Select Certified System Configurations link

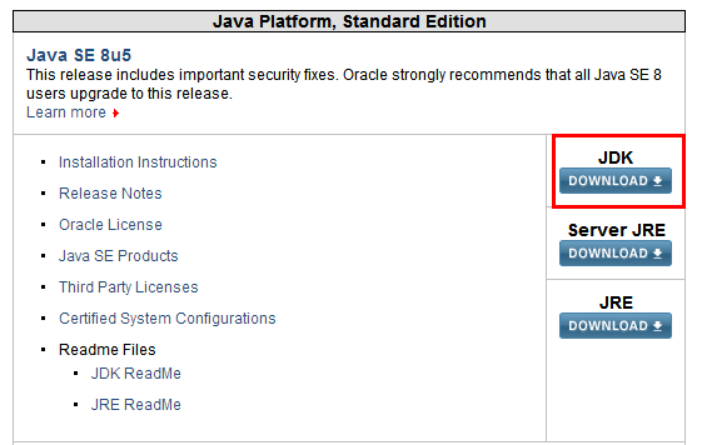click(x=167, y=318)
